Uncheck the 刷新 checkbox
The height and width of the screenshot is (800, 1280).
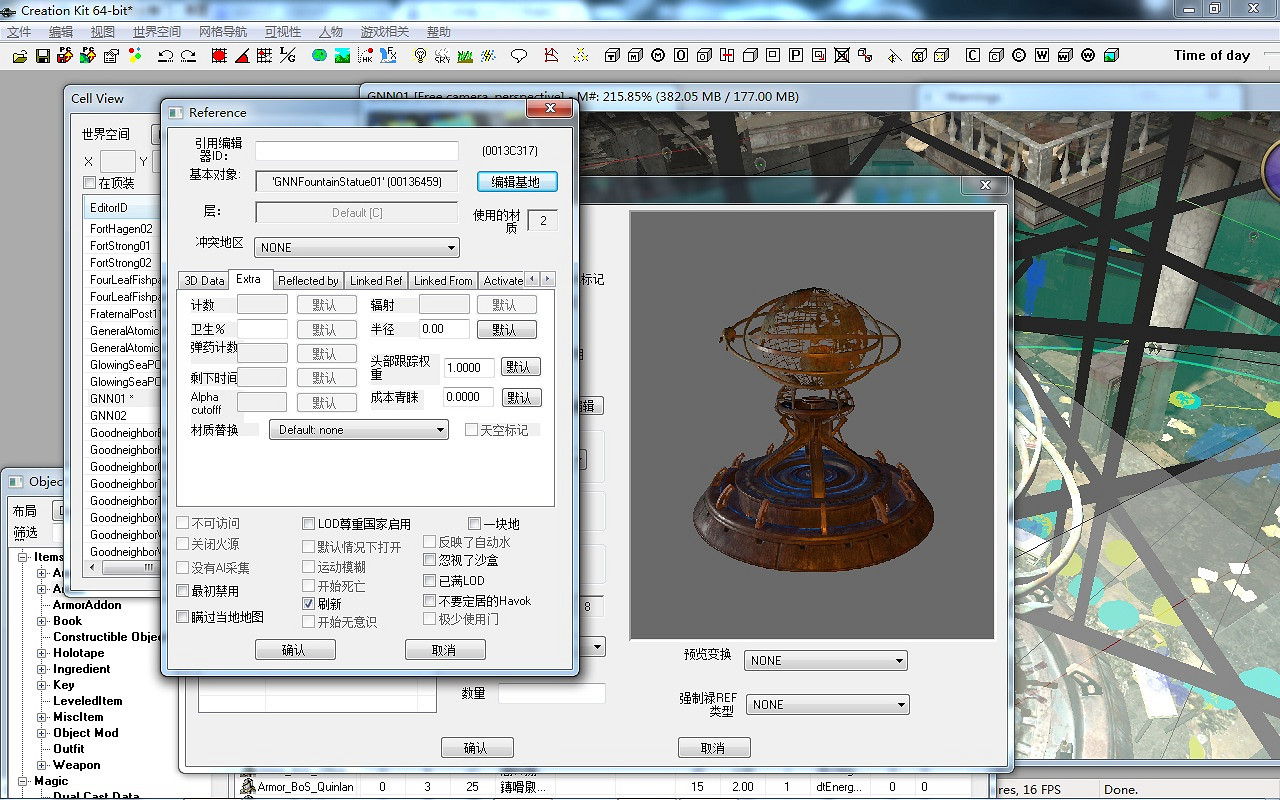click(309, 604)
